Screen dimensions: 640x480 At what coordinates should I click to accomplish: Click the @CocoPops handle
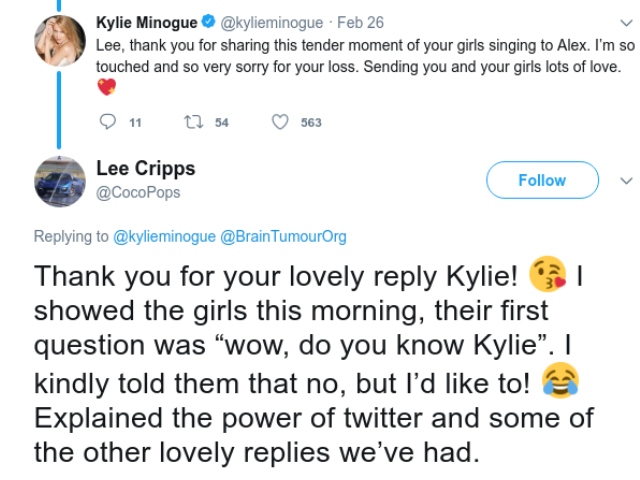138,192
